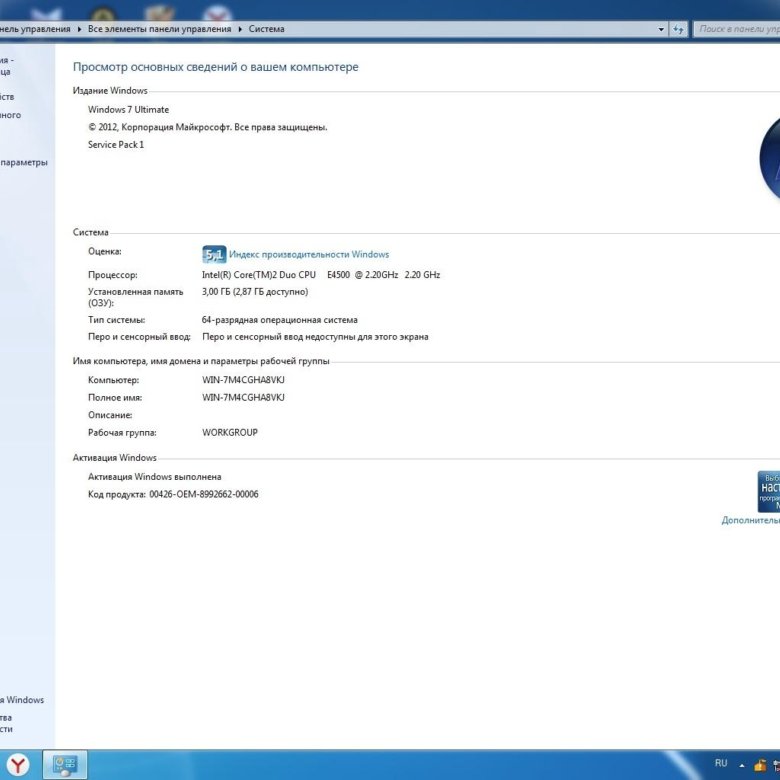
Task: Click the 'Компьютер:' label
Action: pos(113,380)
